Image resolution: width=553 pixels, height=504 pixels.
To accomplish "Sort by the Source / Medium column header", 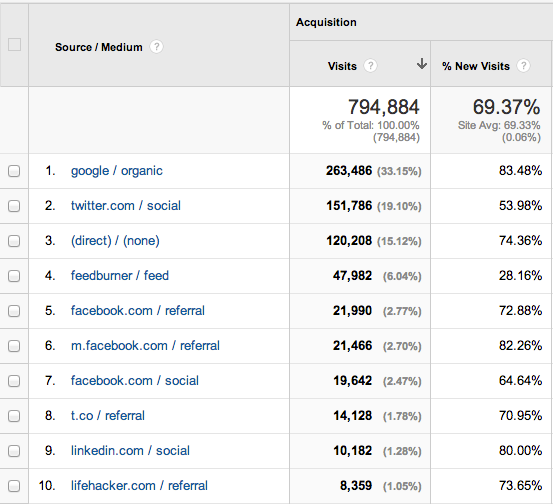I will (x=99, y=47).
